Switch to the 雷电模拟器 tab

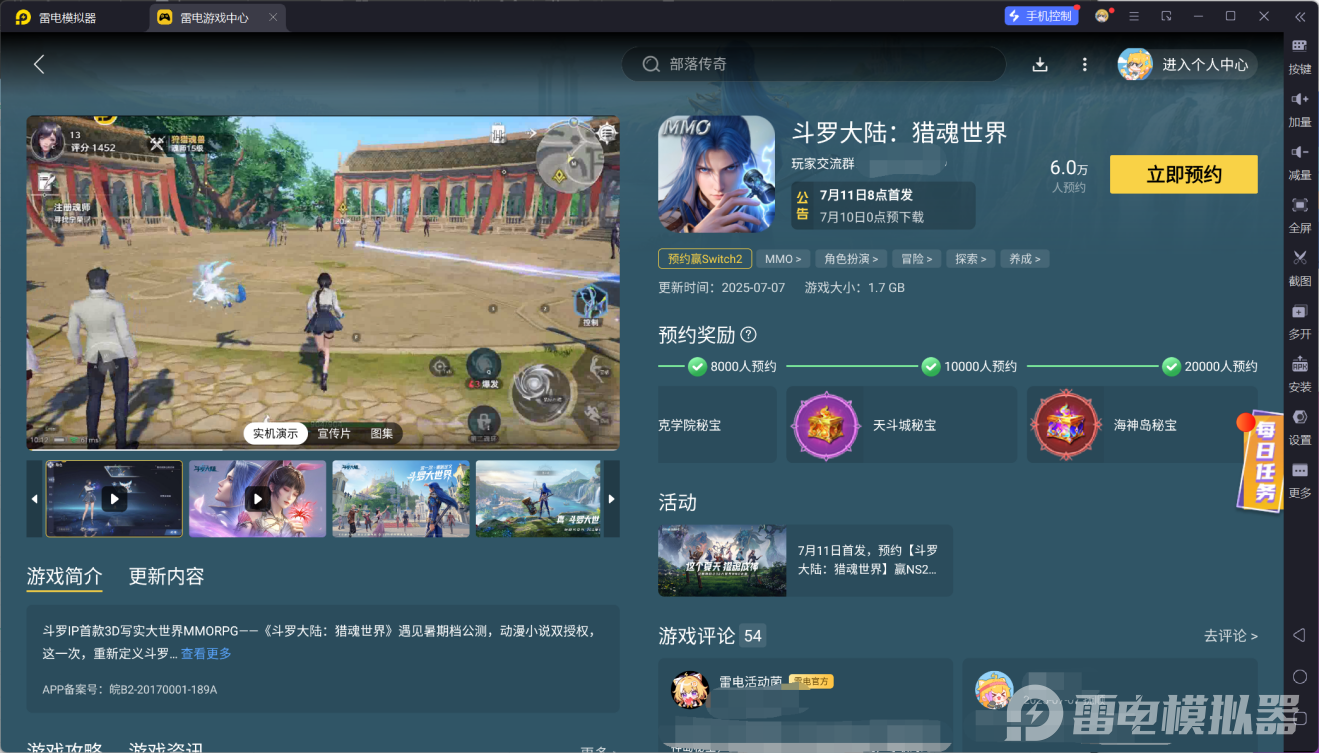click(x=58, y=17)
